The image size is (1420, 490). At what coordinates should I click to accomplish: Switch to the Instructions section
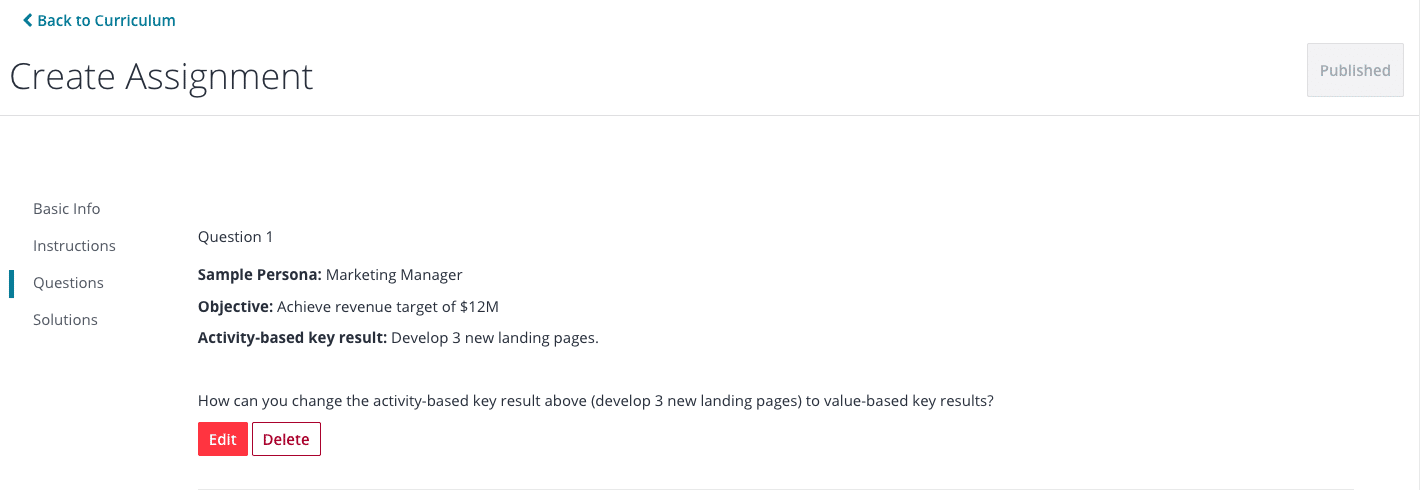tap(74, 246)
